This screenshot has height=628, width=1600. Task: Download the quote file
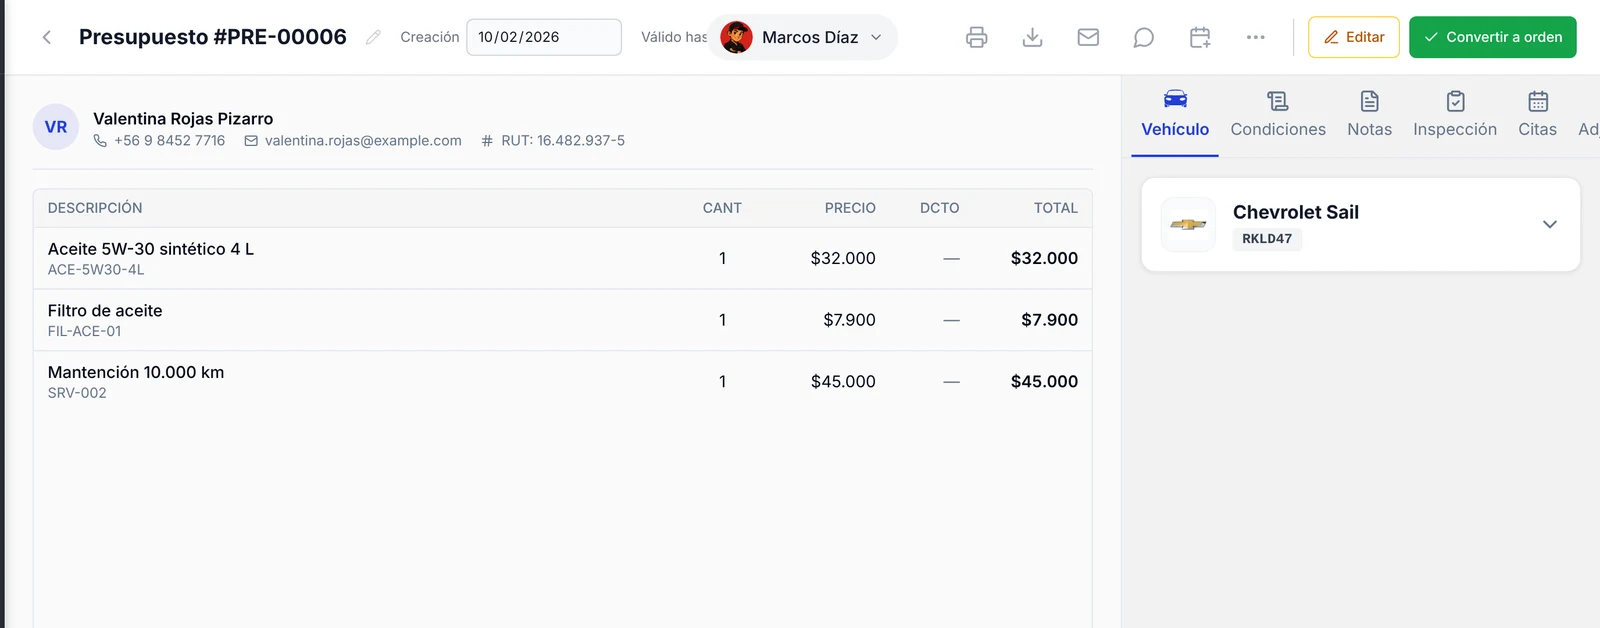(x=1033, y=37)
